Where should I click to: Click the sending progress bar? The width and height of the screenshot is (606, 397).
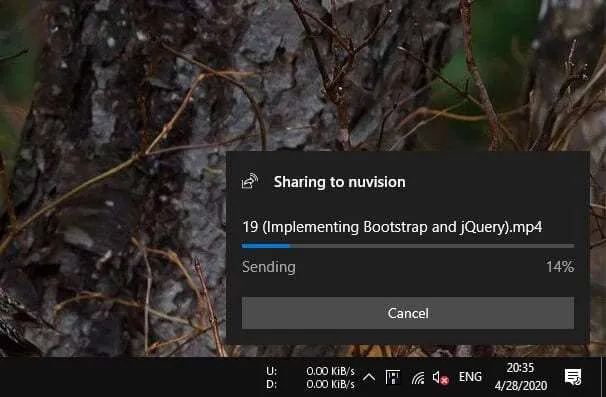[408, 246]
